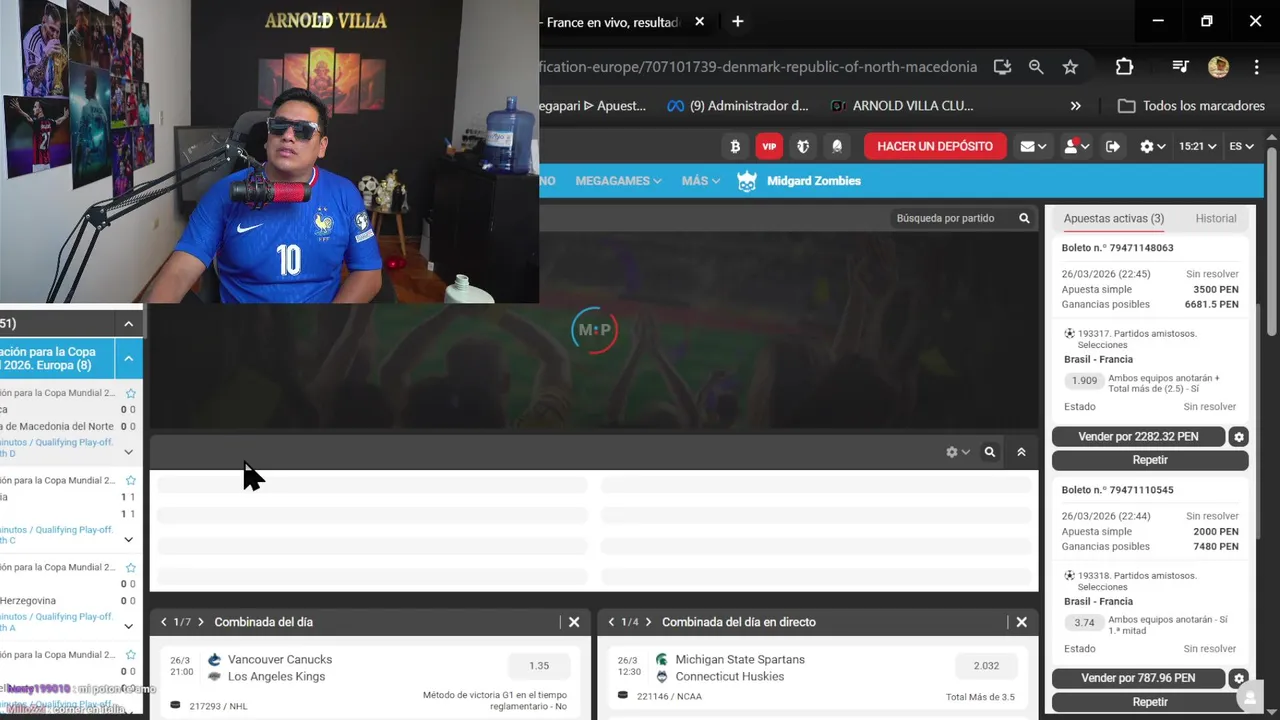Screen dimensions: 1280x720
Task: Open new browser tab with plus icon
Action: tap(737, 21)
